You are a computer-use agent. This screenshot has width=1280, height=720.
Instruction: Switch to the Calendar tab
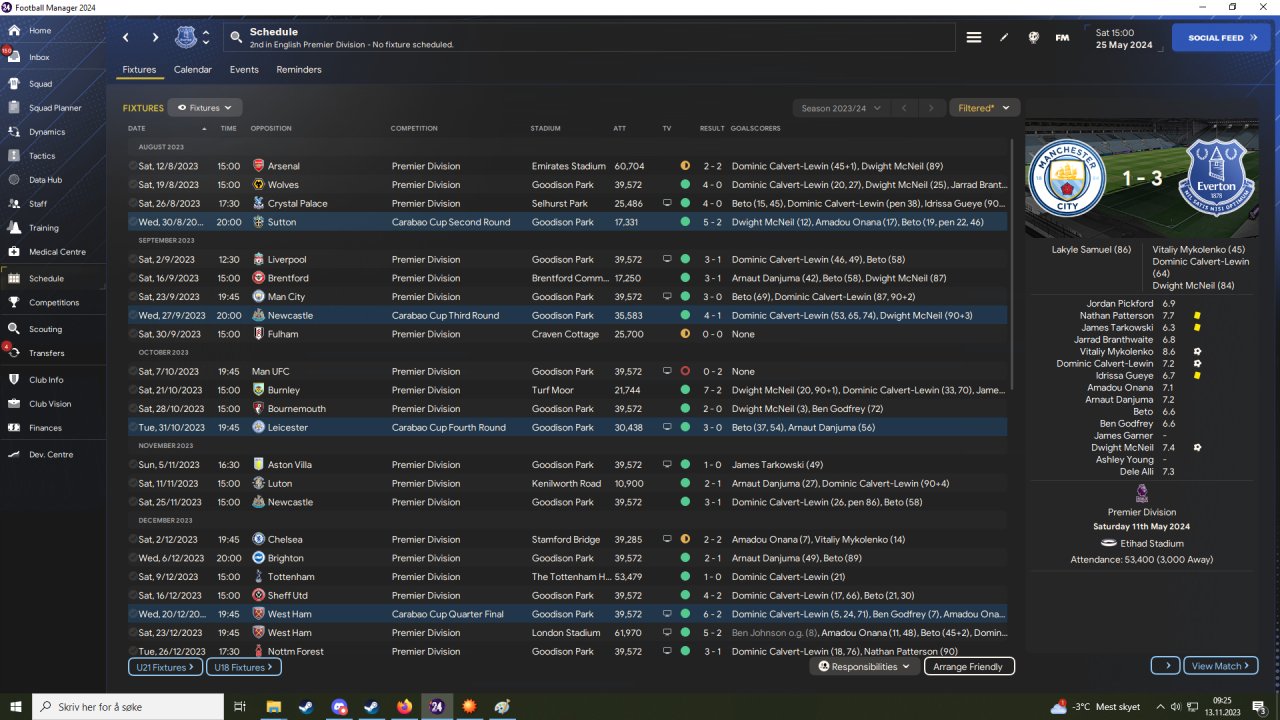pos(193,70)
